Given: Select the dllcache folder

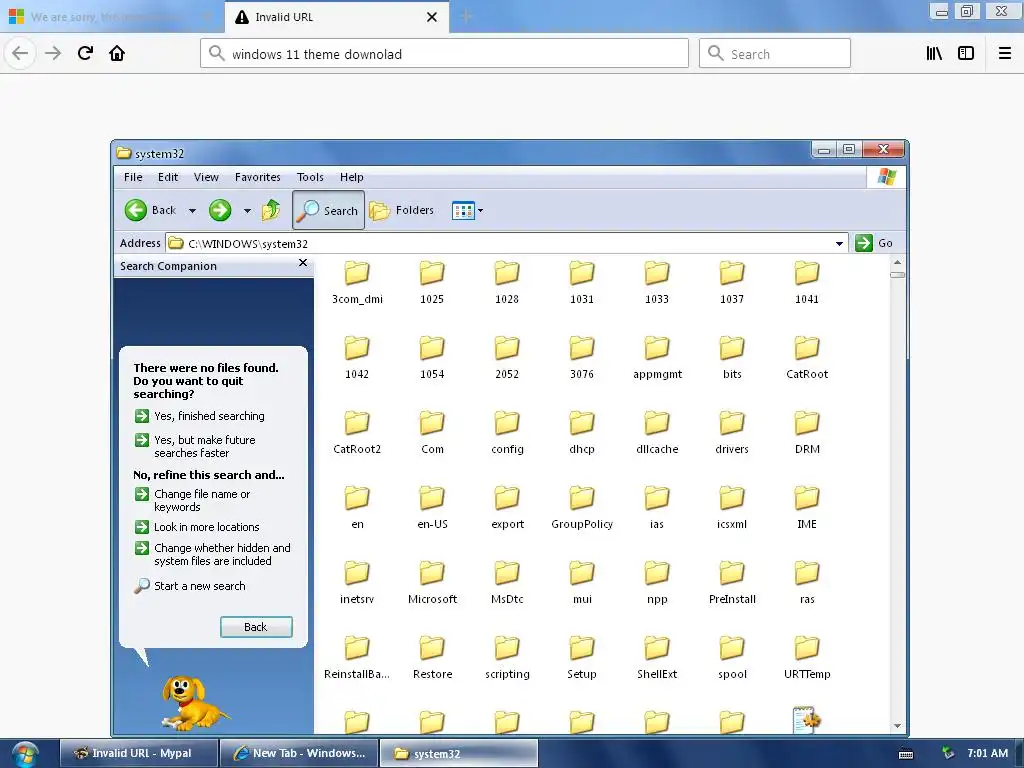Looking at the screenshot, I should [657, 434].
